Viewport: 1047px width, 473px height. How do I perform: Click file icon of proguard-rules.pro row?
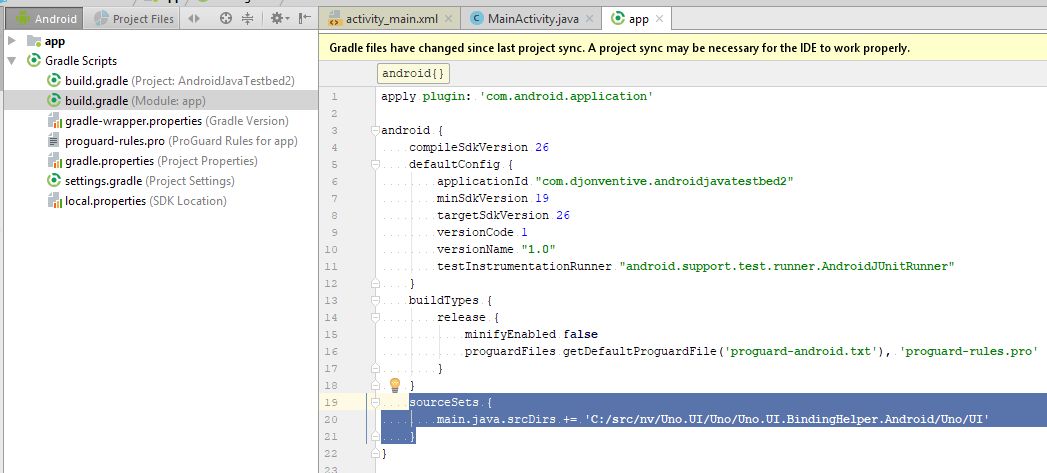[x=54, y=141]
